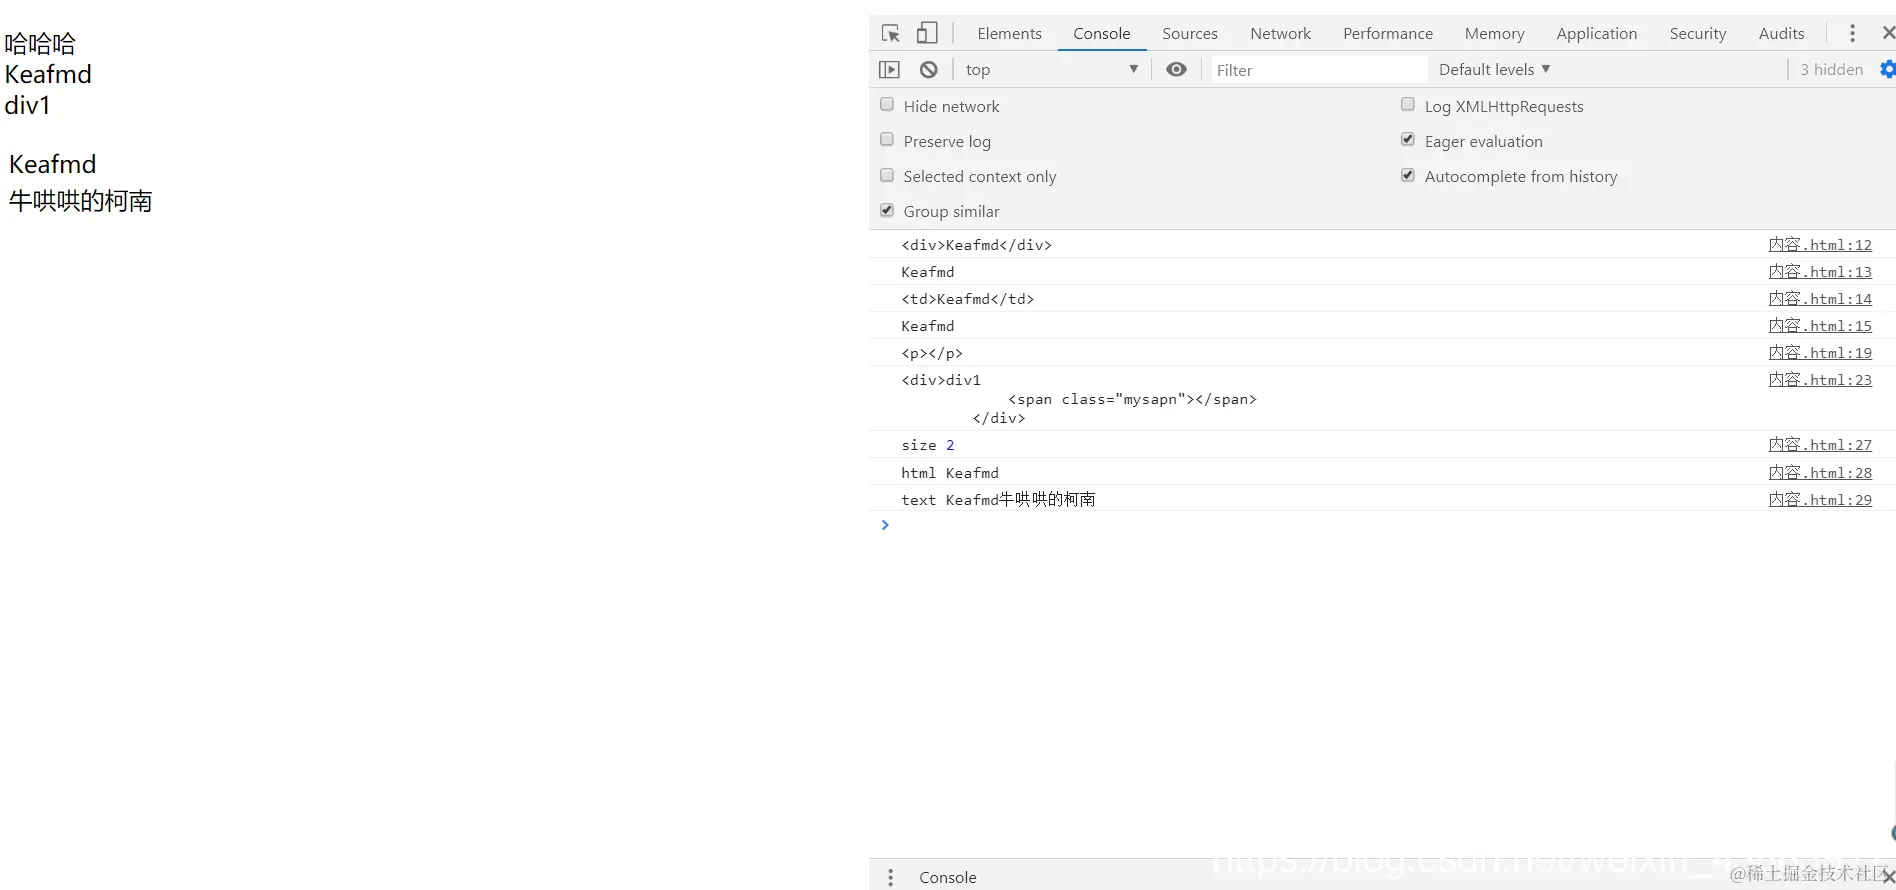View the Security tab

(x=1697, y=33)
